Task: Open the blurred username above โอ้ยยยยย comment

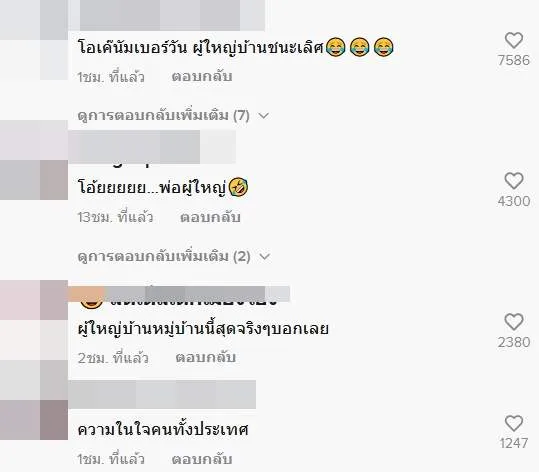Action: [152, 147]
